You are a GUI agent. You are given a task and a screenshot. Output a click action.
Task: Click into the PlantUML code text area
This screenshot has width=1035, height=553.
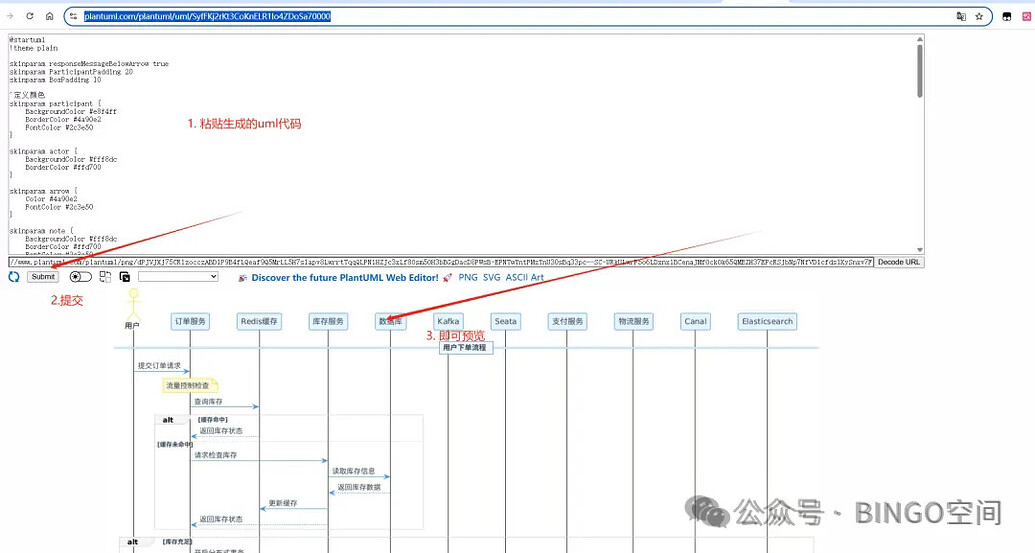(462, 144)
